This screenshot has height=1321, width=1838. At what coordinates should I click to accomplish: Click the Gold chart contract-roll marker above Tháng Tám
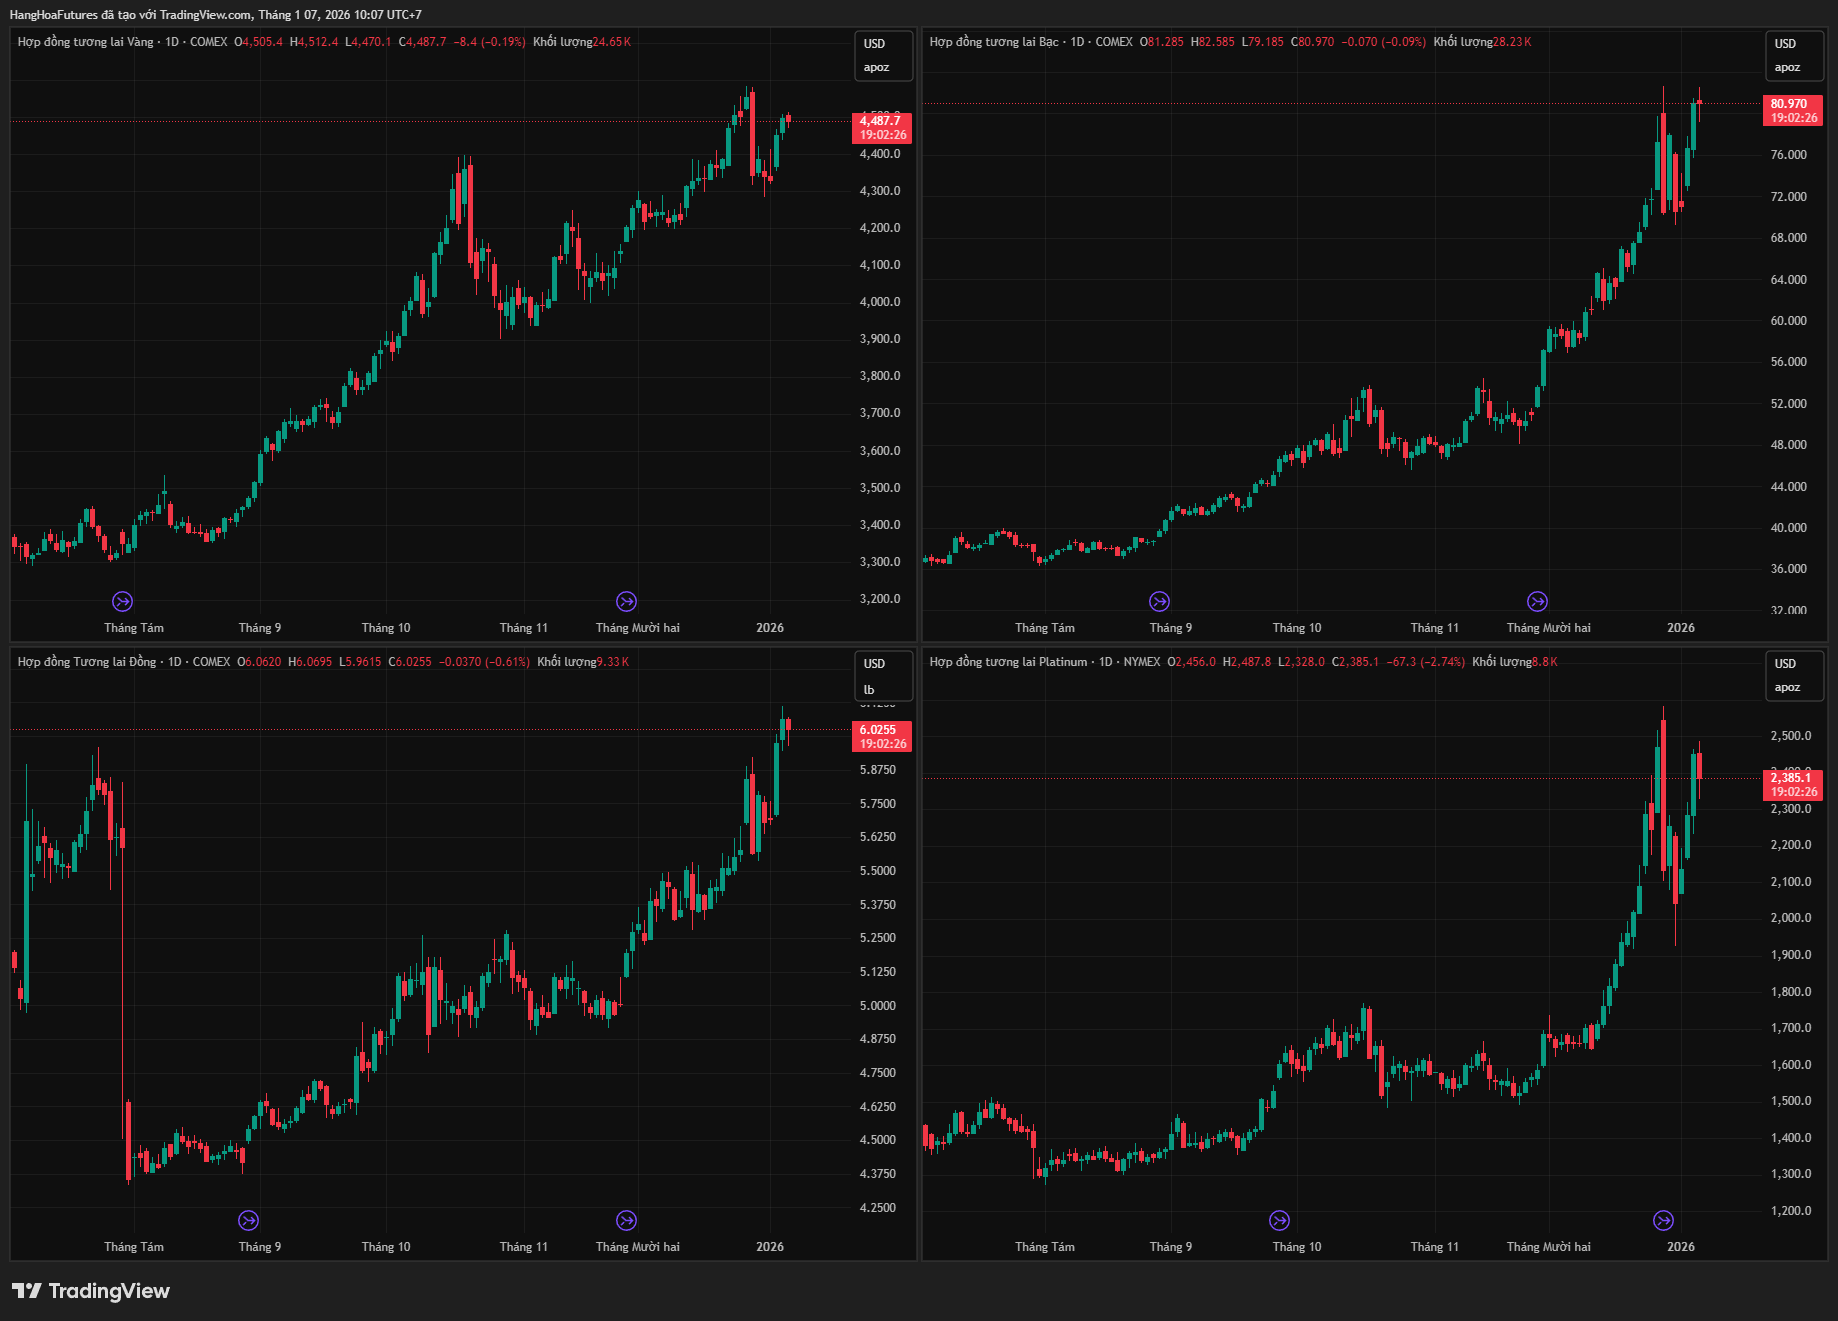[x=122, y=601]
